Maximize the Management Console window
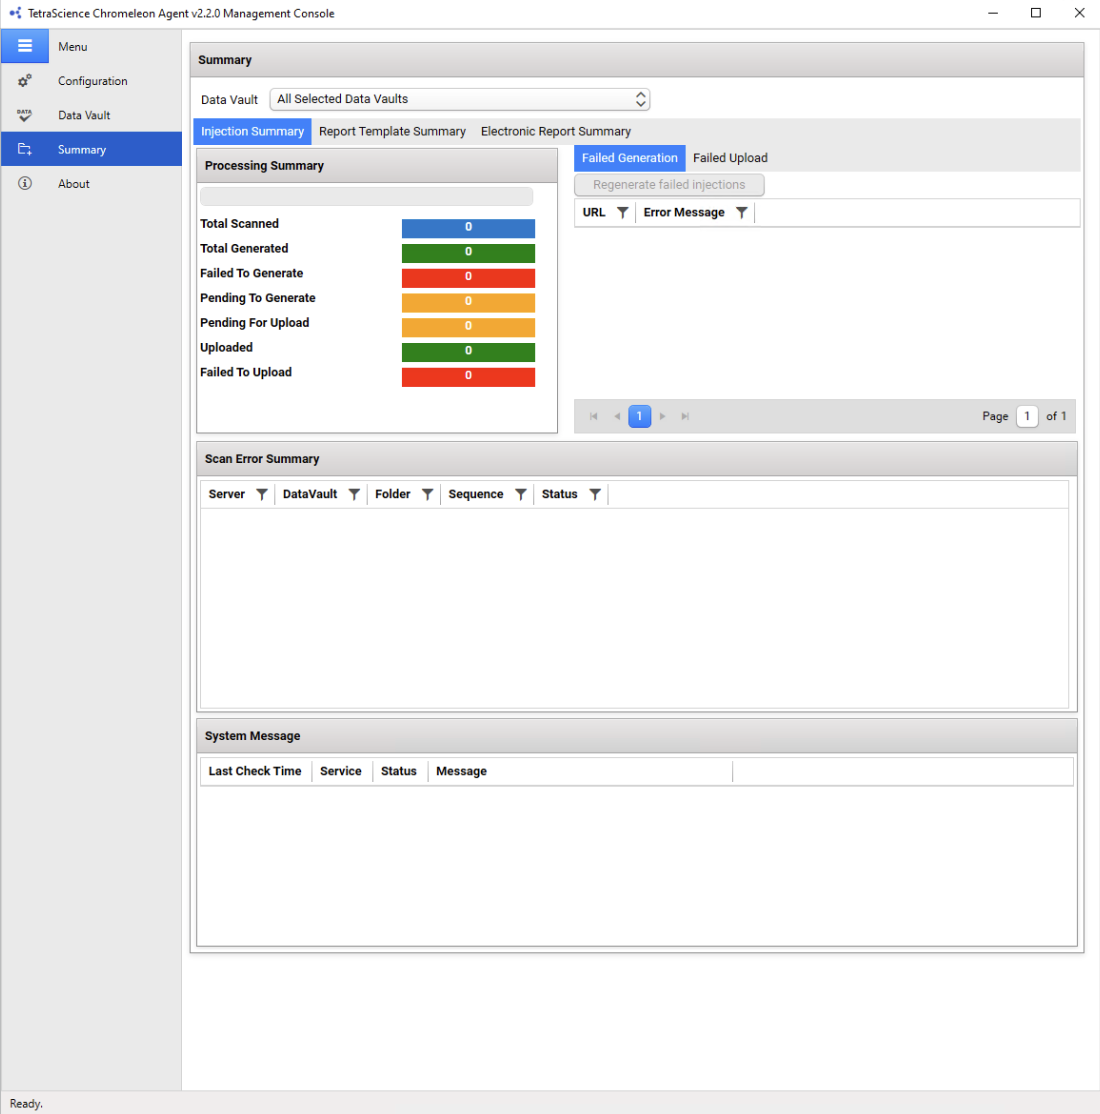1100x1114 pixels. click(1036, 13)
